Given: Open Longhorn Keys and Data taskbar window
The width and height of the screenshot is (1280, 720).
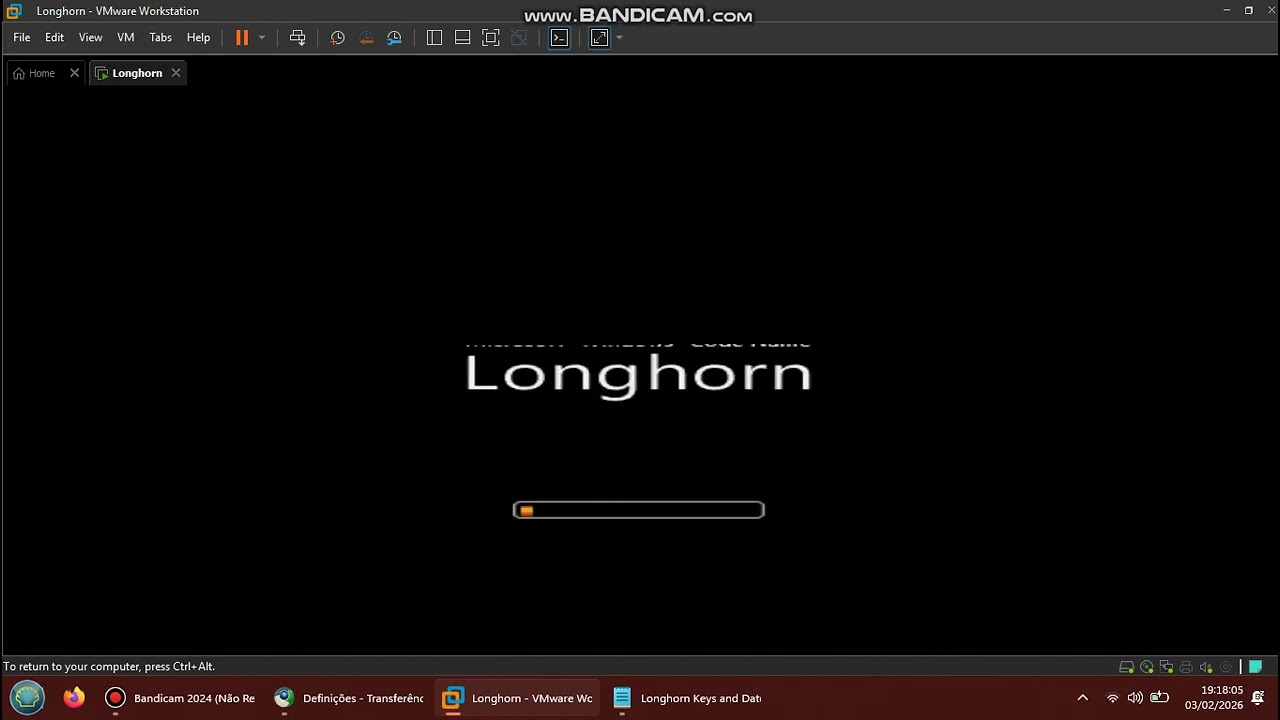Looking at the screenshot, I should tap(687, 698).
